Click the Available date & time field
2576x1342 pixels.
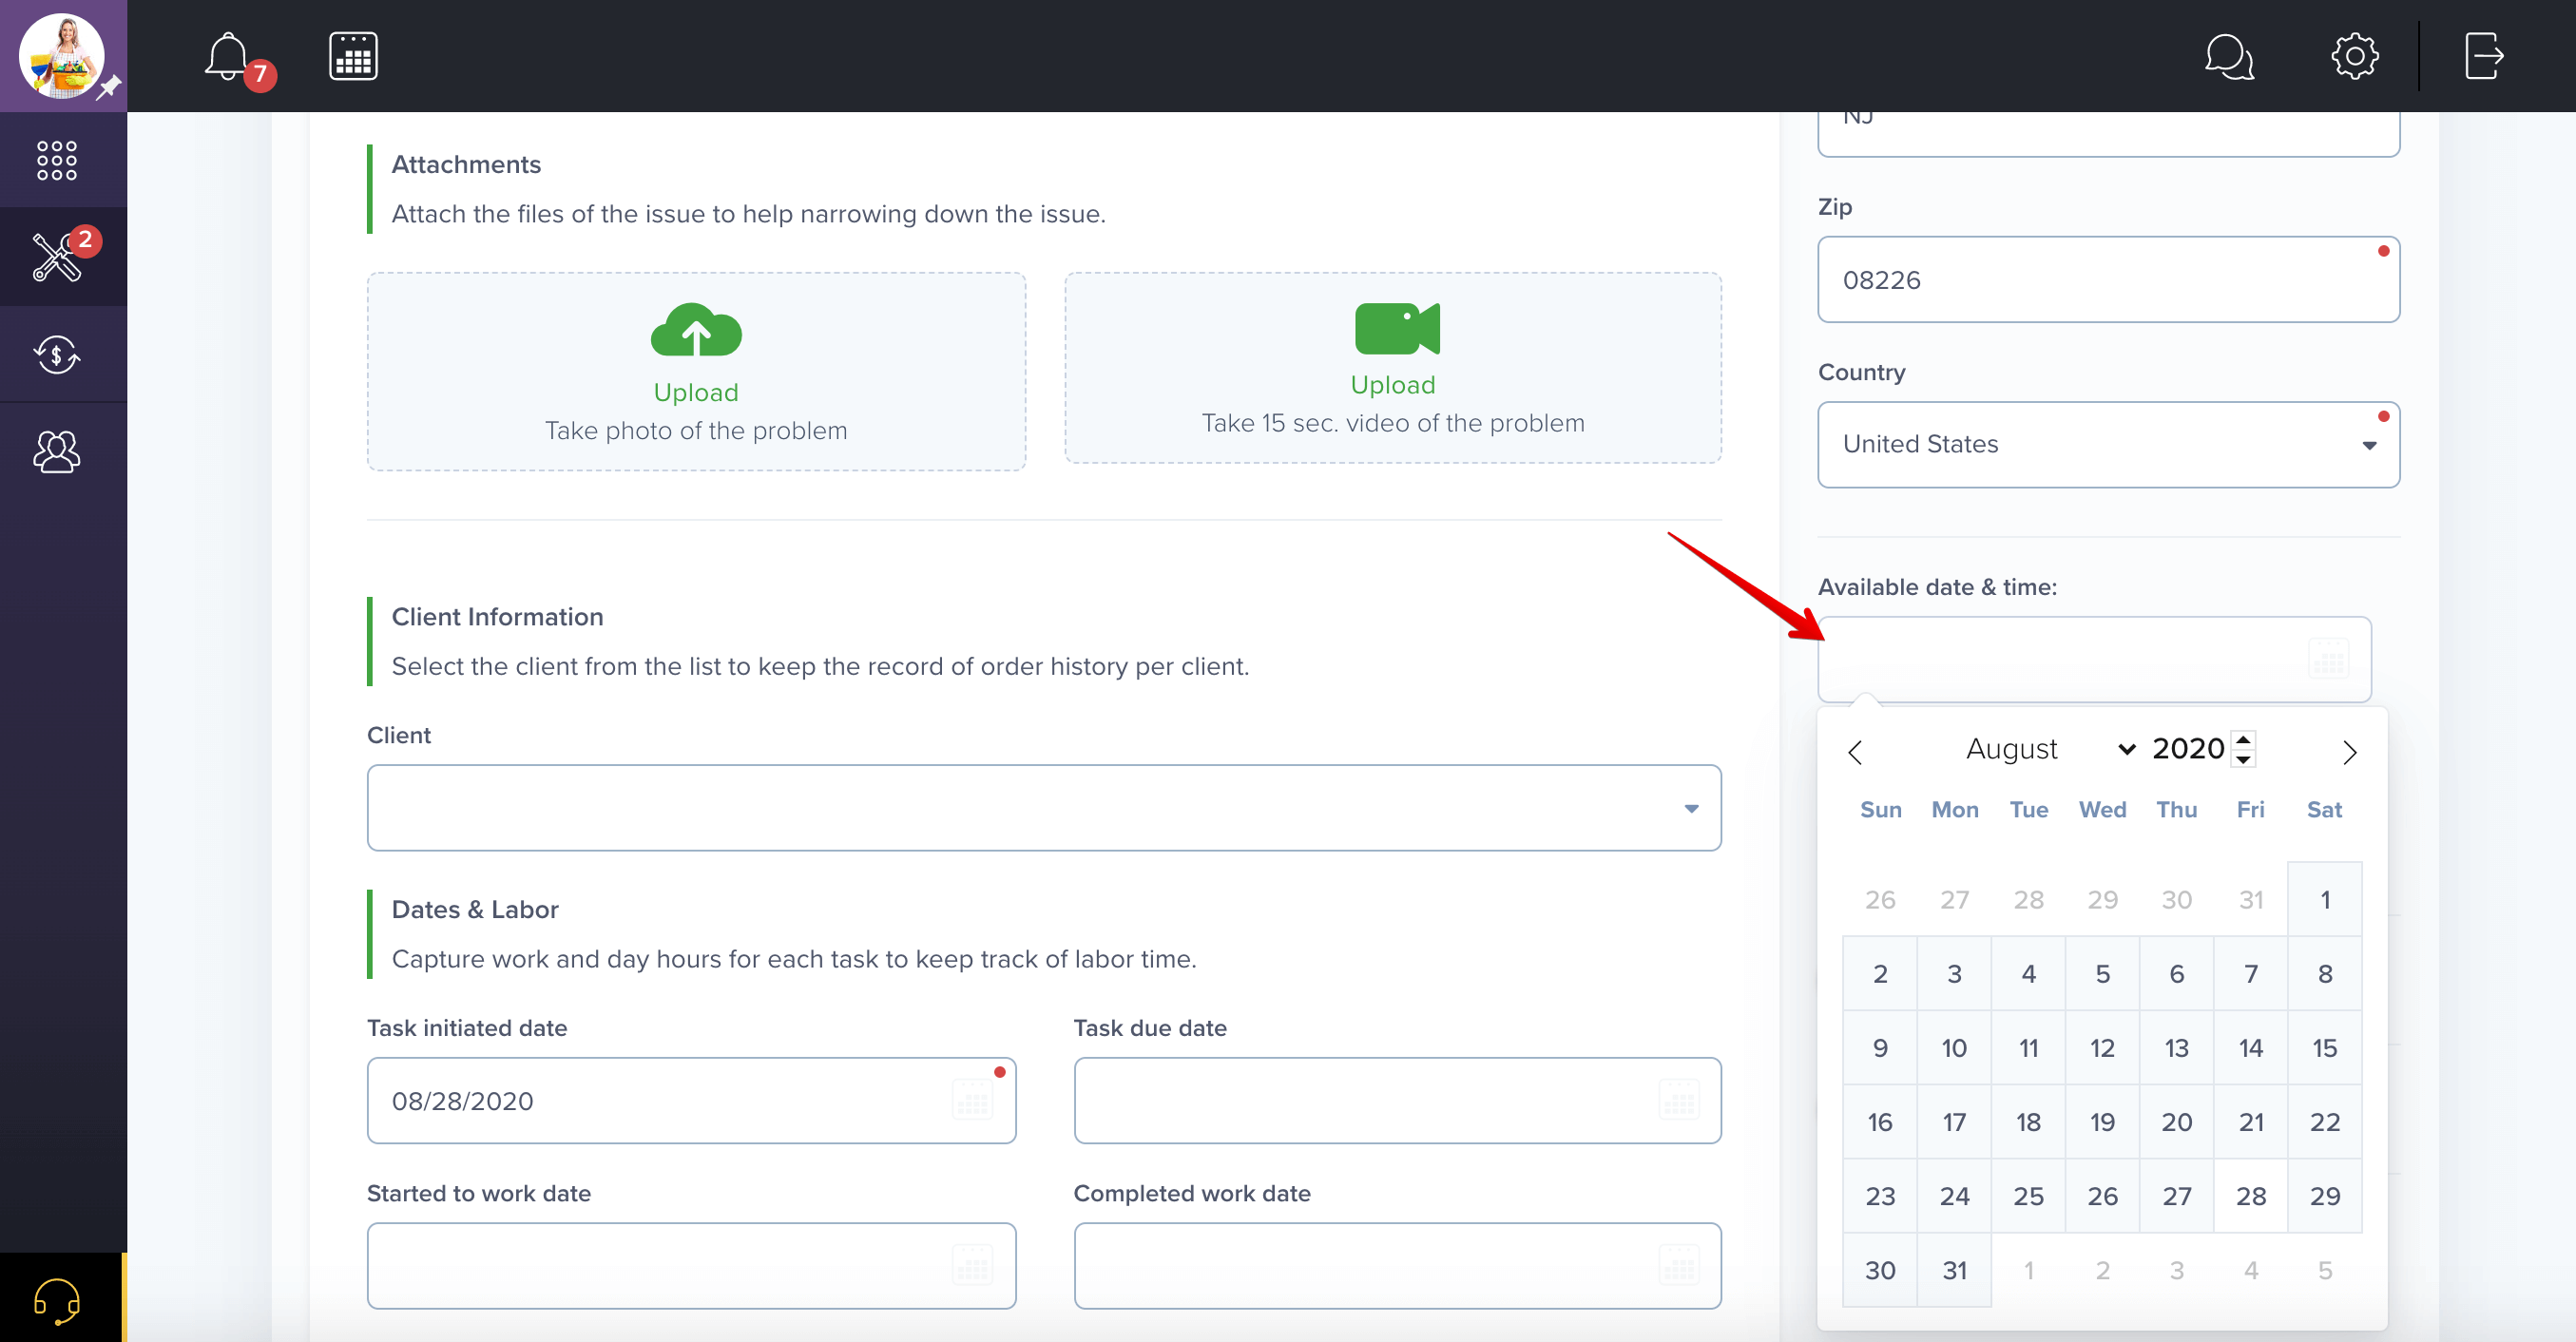(2095, 659)
